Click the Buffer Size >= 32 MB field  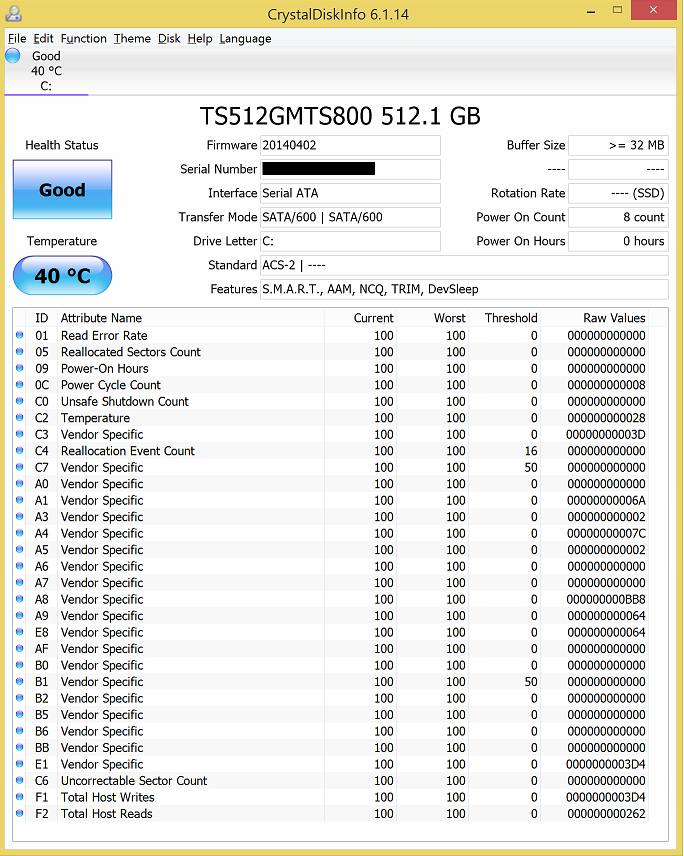[x=618, y=145]
